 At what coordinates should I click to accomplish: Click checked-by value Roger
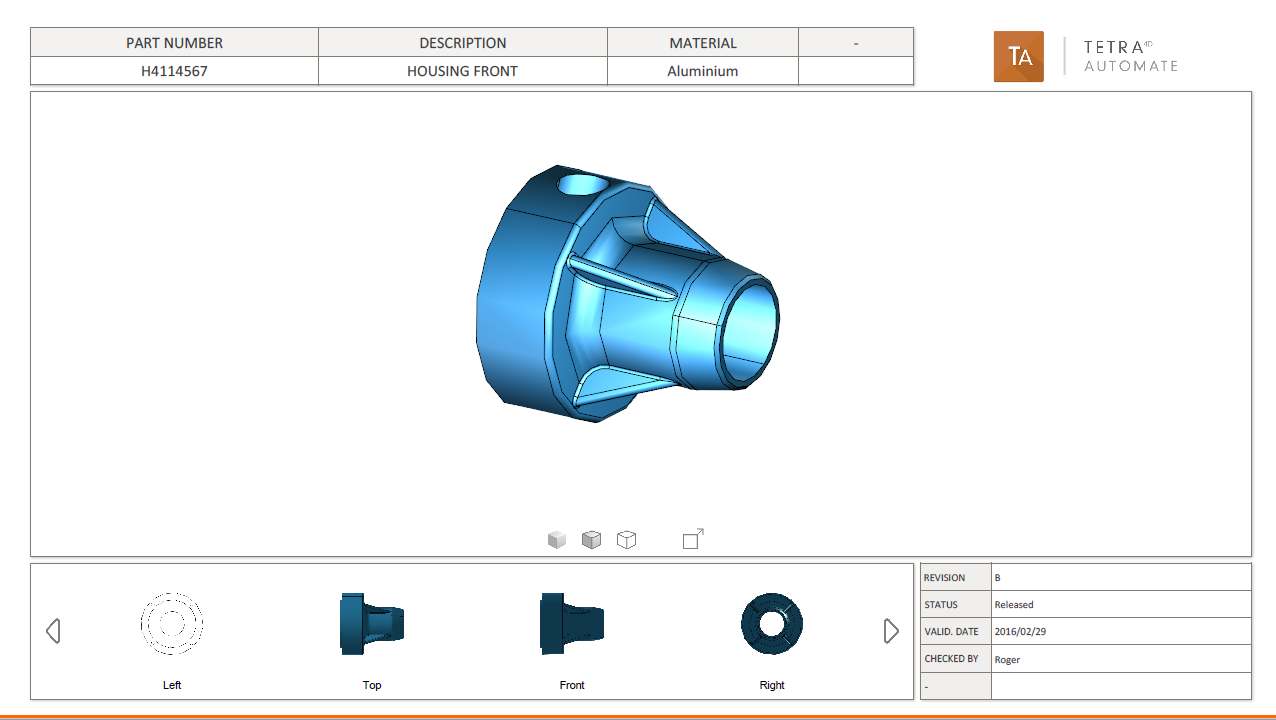tap(1007, 660)
